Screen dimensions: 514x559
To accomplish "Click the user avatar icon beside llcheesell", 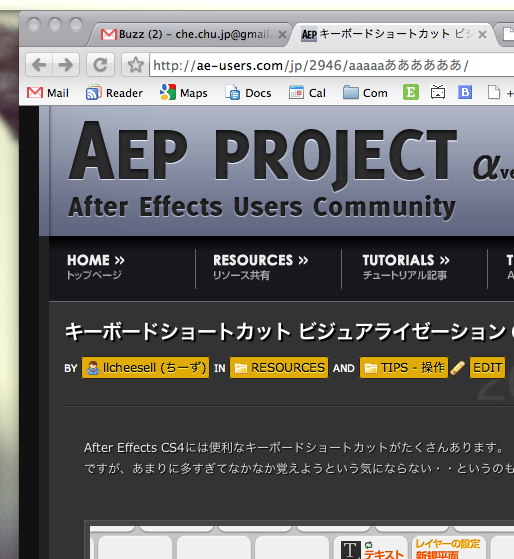I will [x=93, y=368].
